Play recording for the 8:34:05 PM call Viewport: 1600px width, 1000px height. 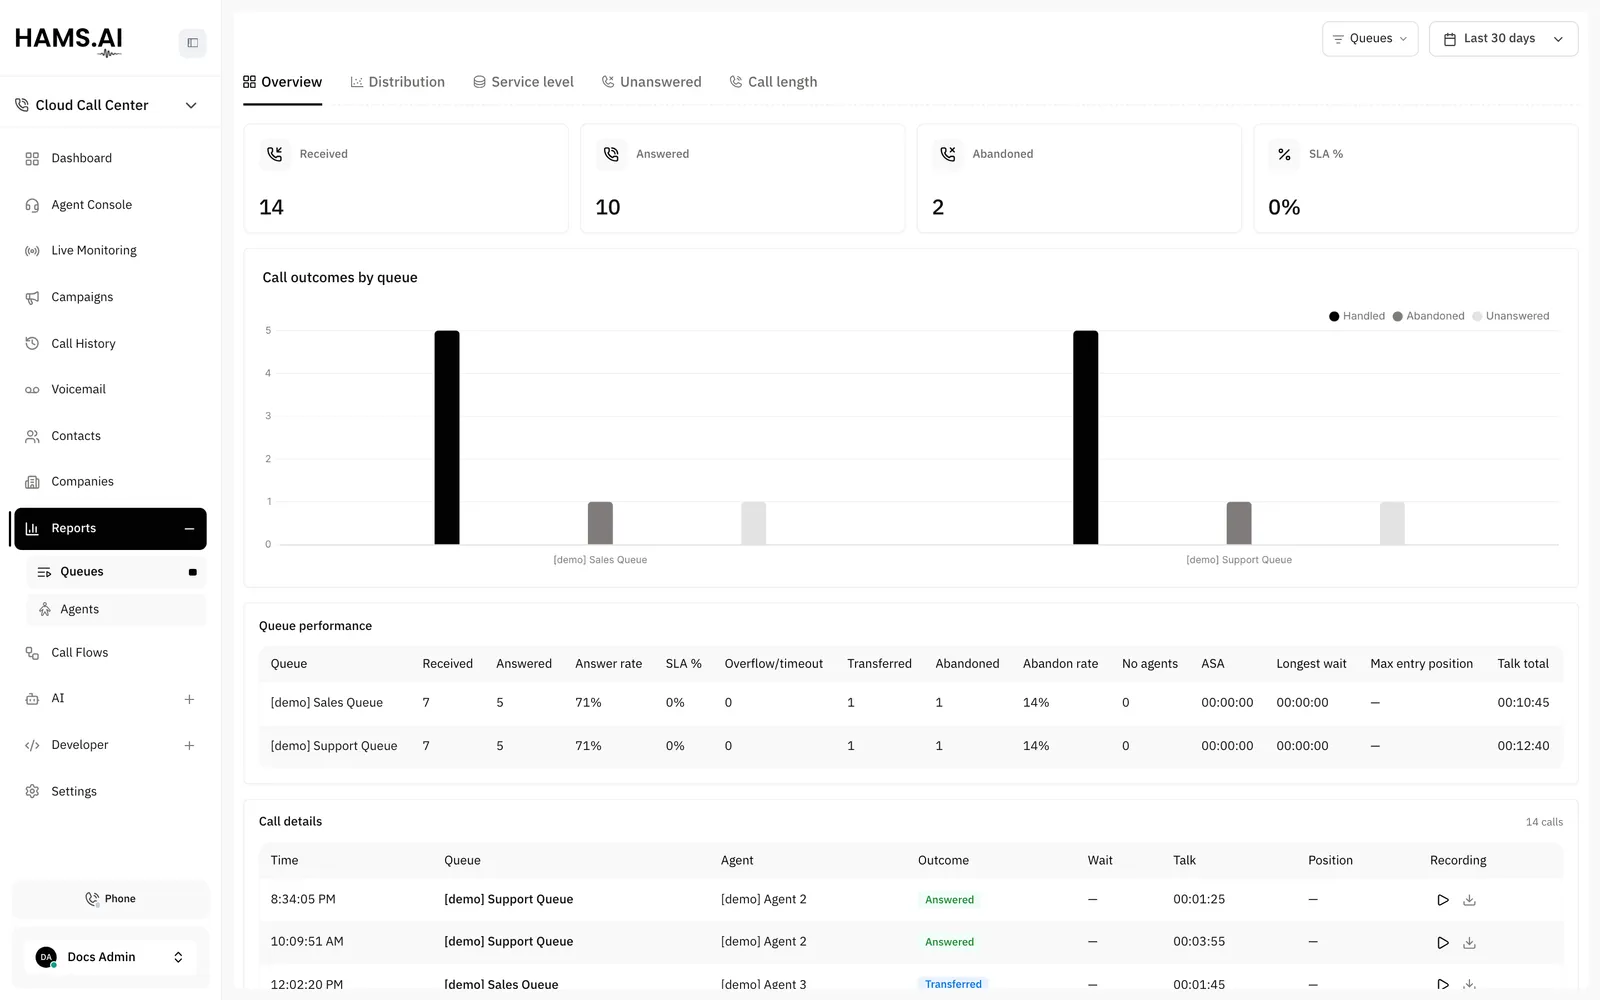tap(1442, 900)
